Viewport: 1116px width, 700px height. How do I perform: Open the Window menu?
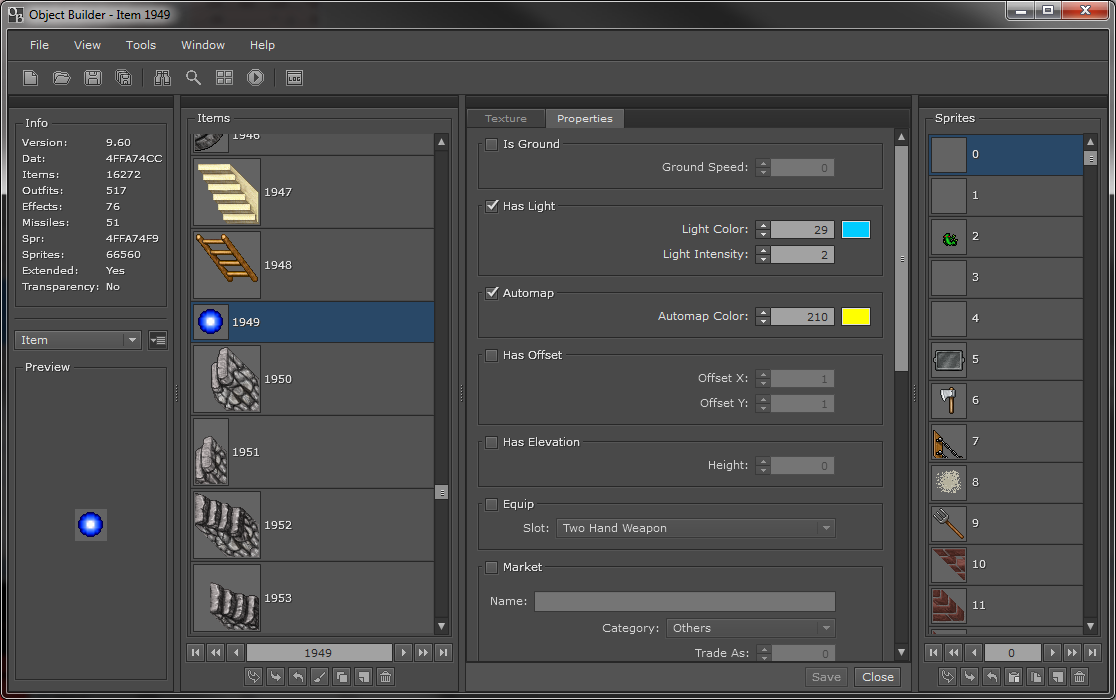(x=203, y=45)
